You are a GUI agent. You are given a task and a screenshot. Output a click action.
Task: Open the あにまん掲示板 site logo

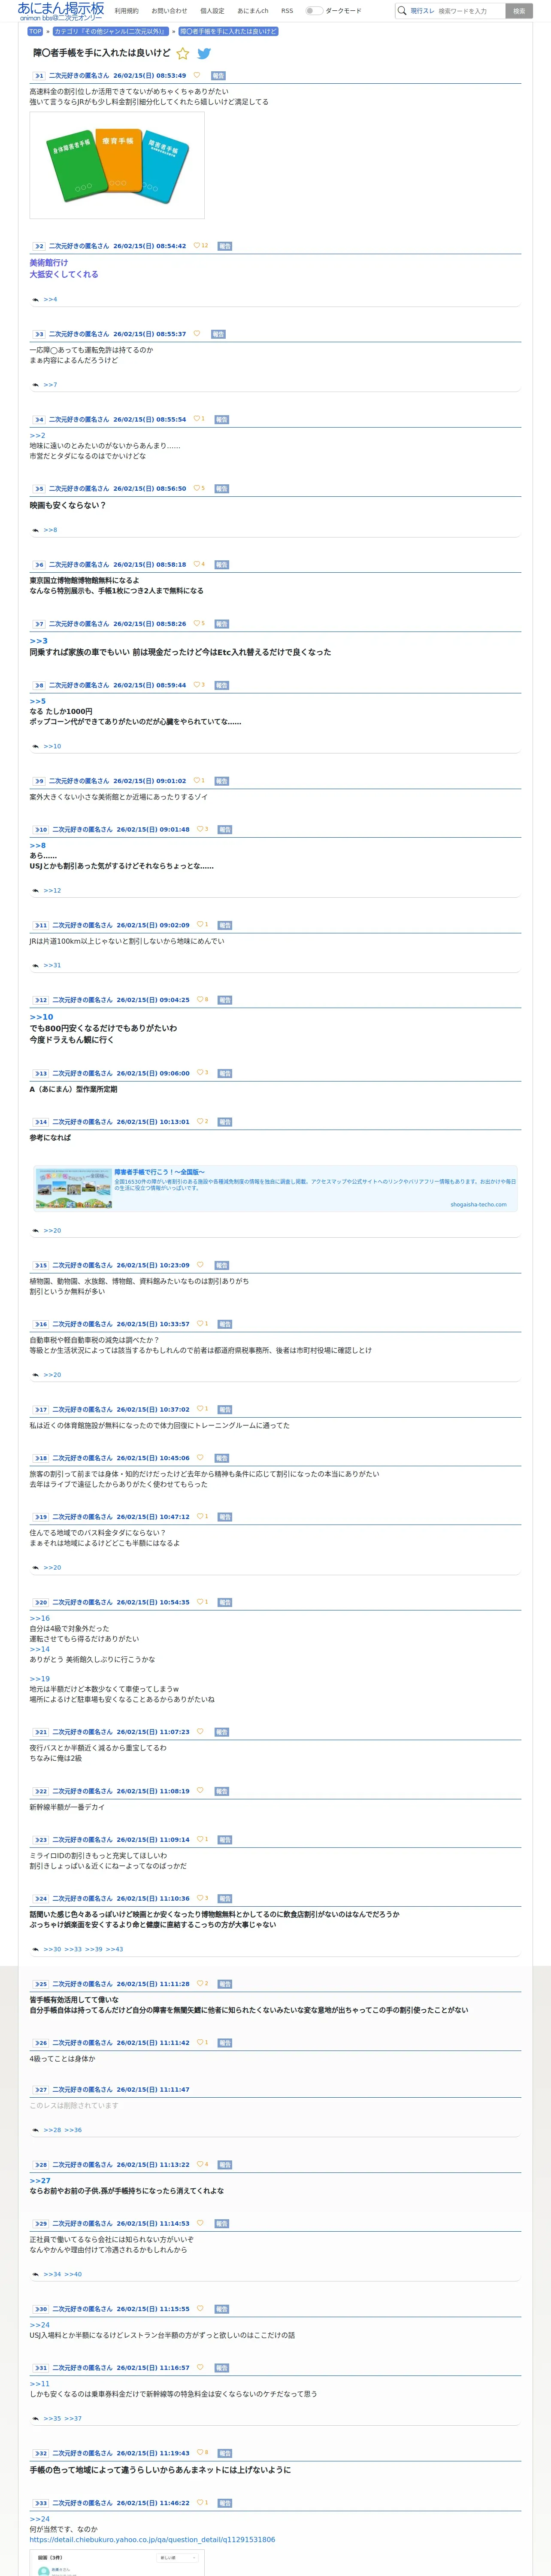60,11
